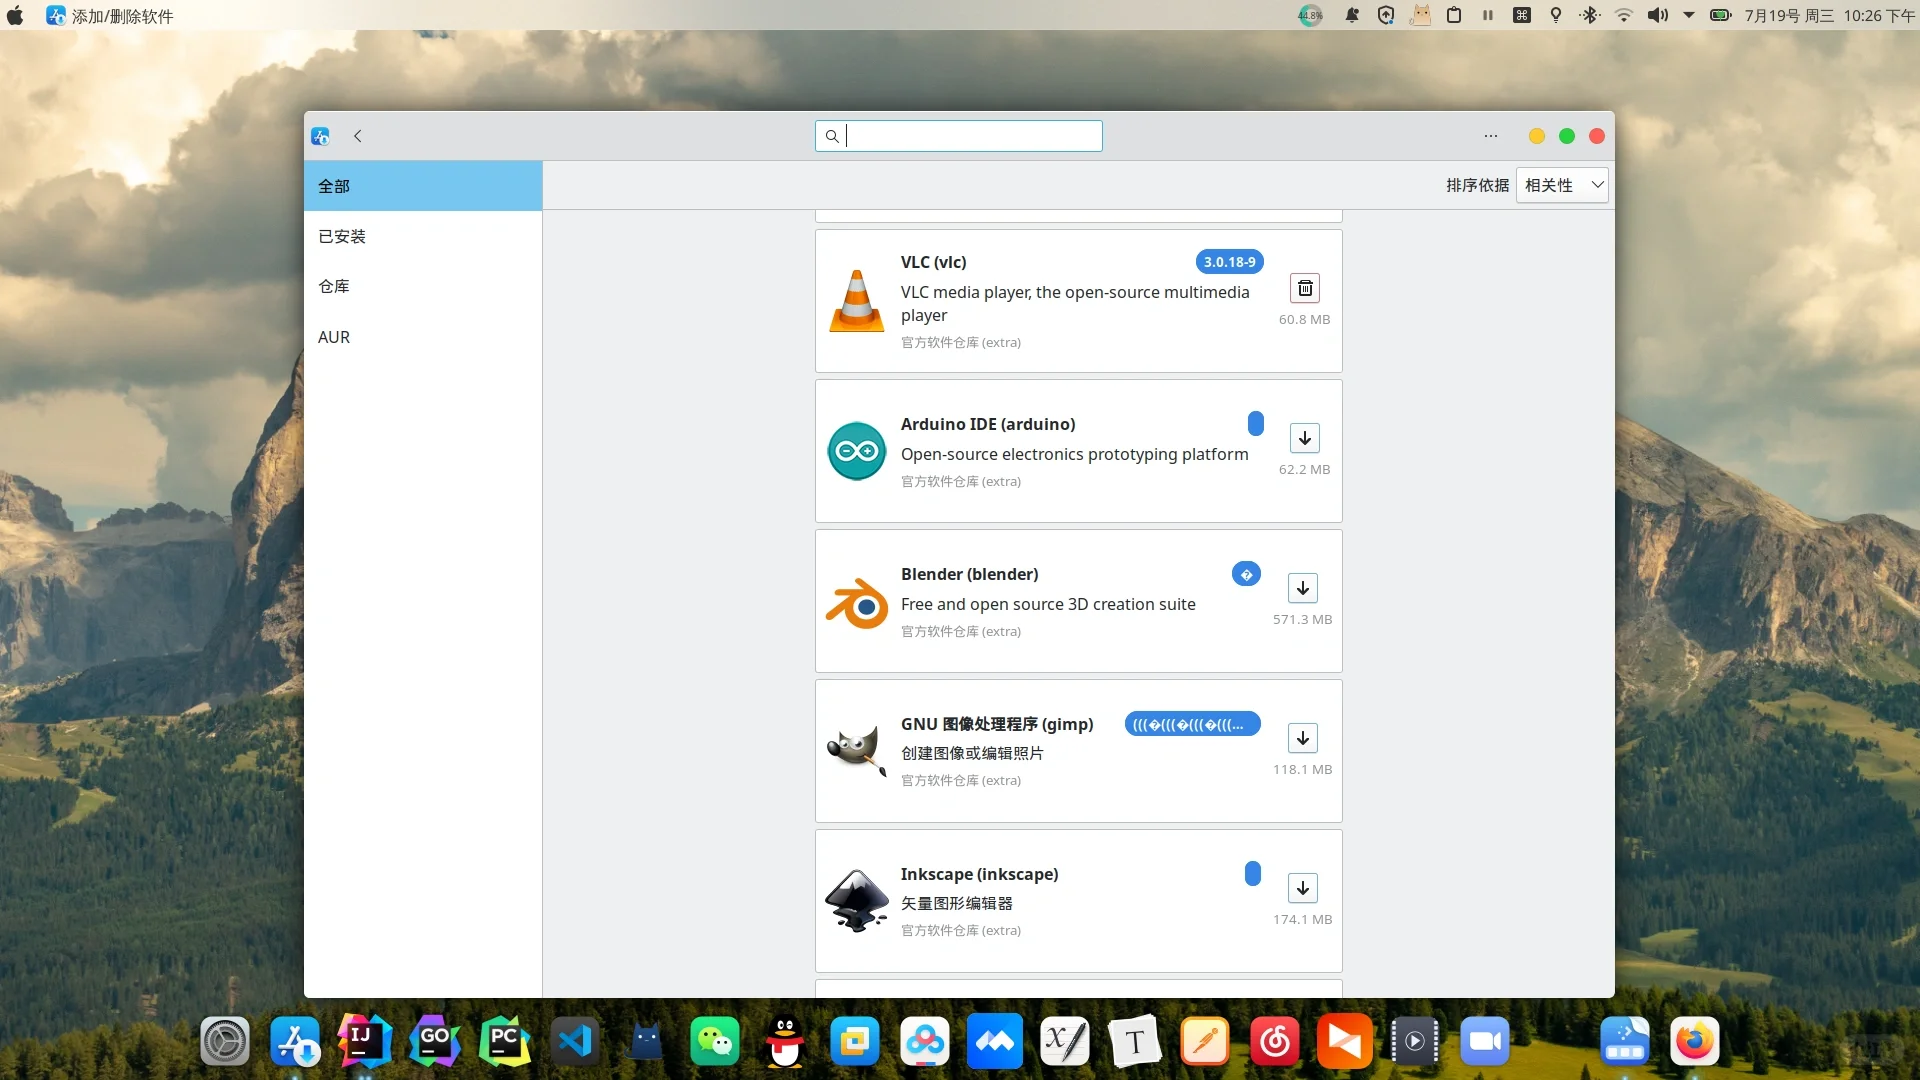
Task: Click inside the search field
Action: point(958,136)
